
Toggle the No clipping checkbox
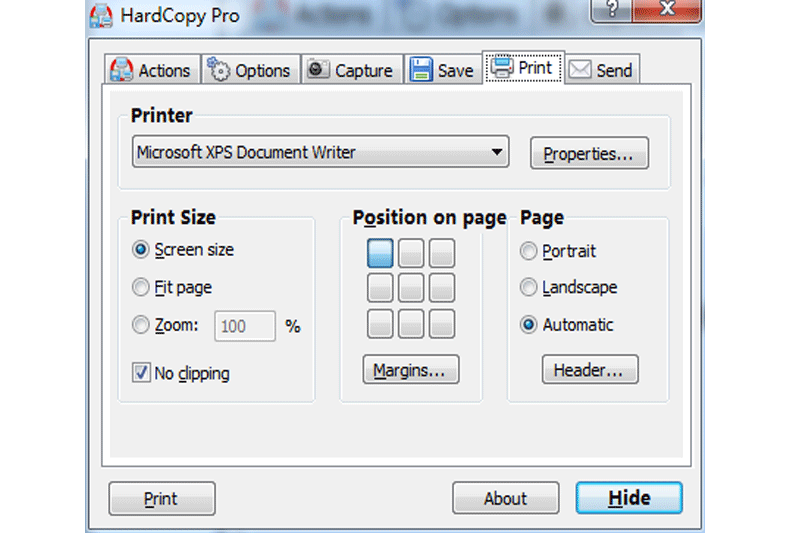[181, 373]
